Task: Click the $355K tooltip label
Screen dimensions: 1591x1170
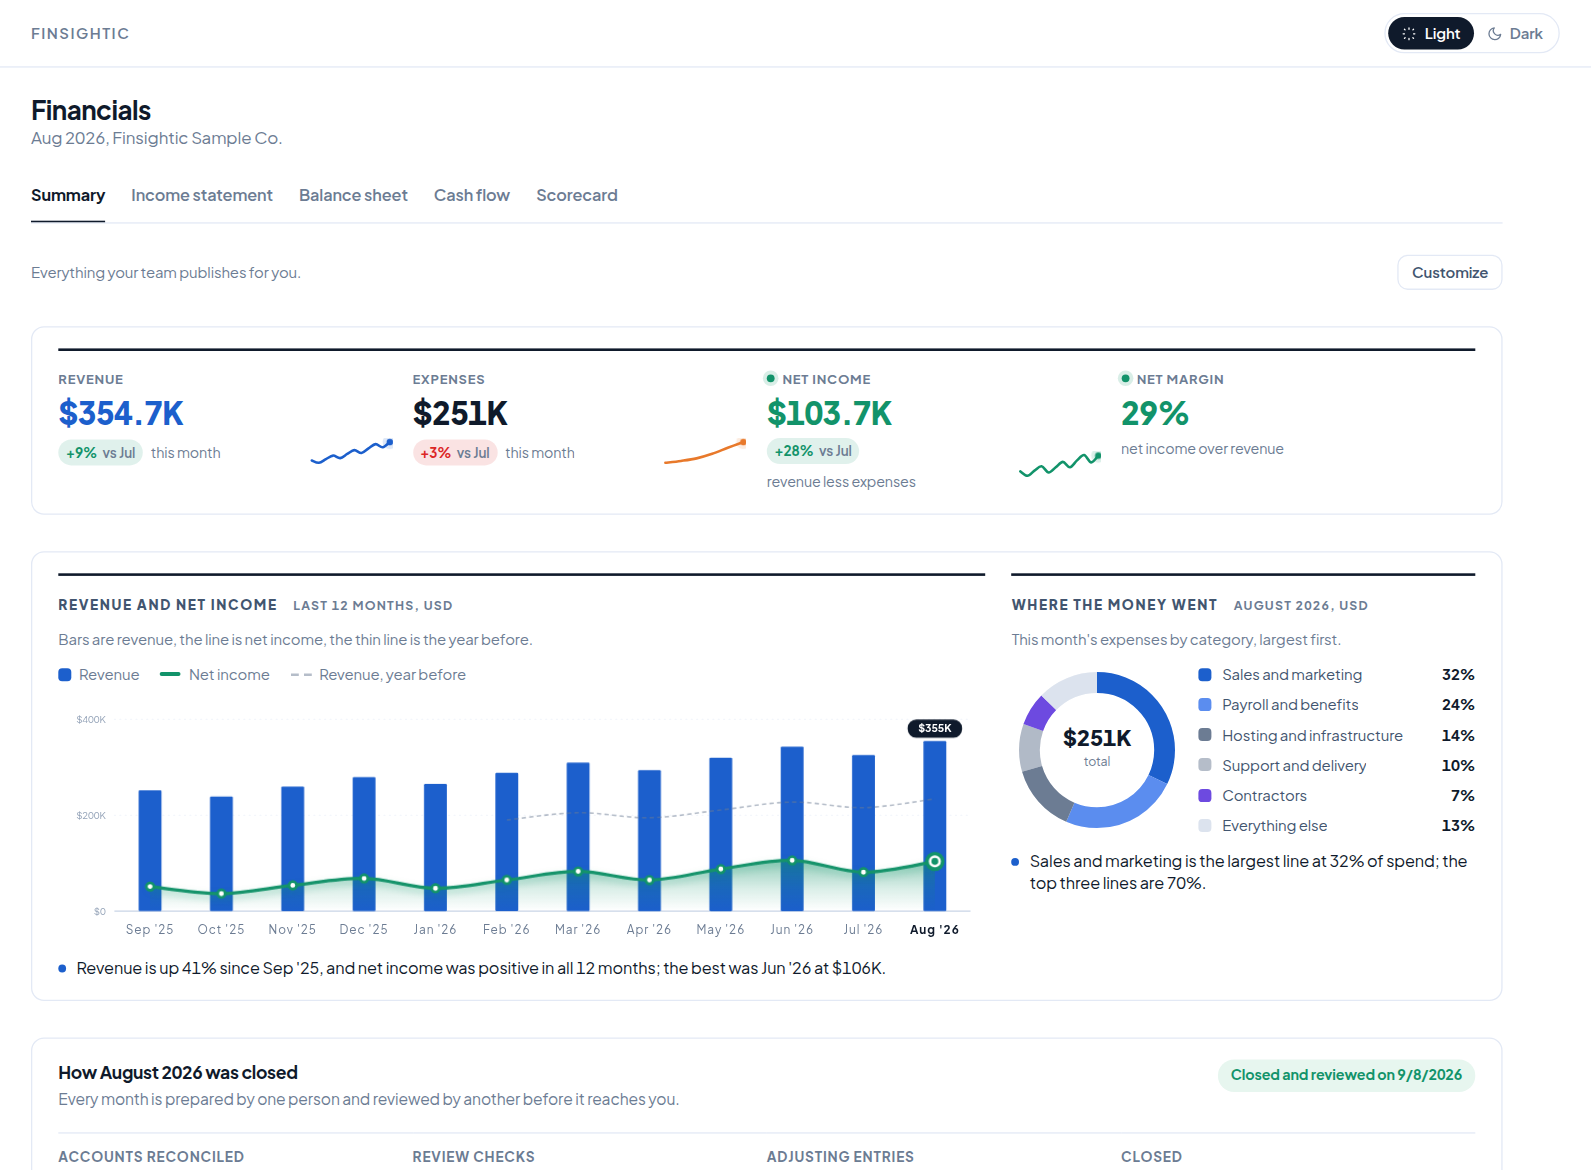Action: pyautogui.click(x=935, y=728)
